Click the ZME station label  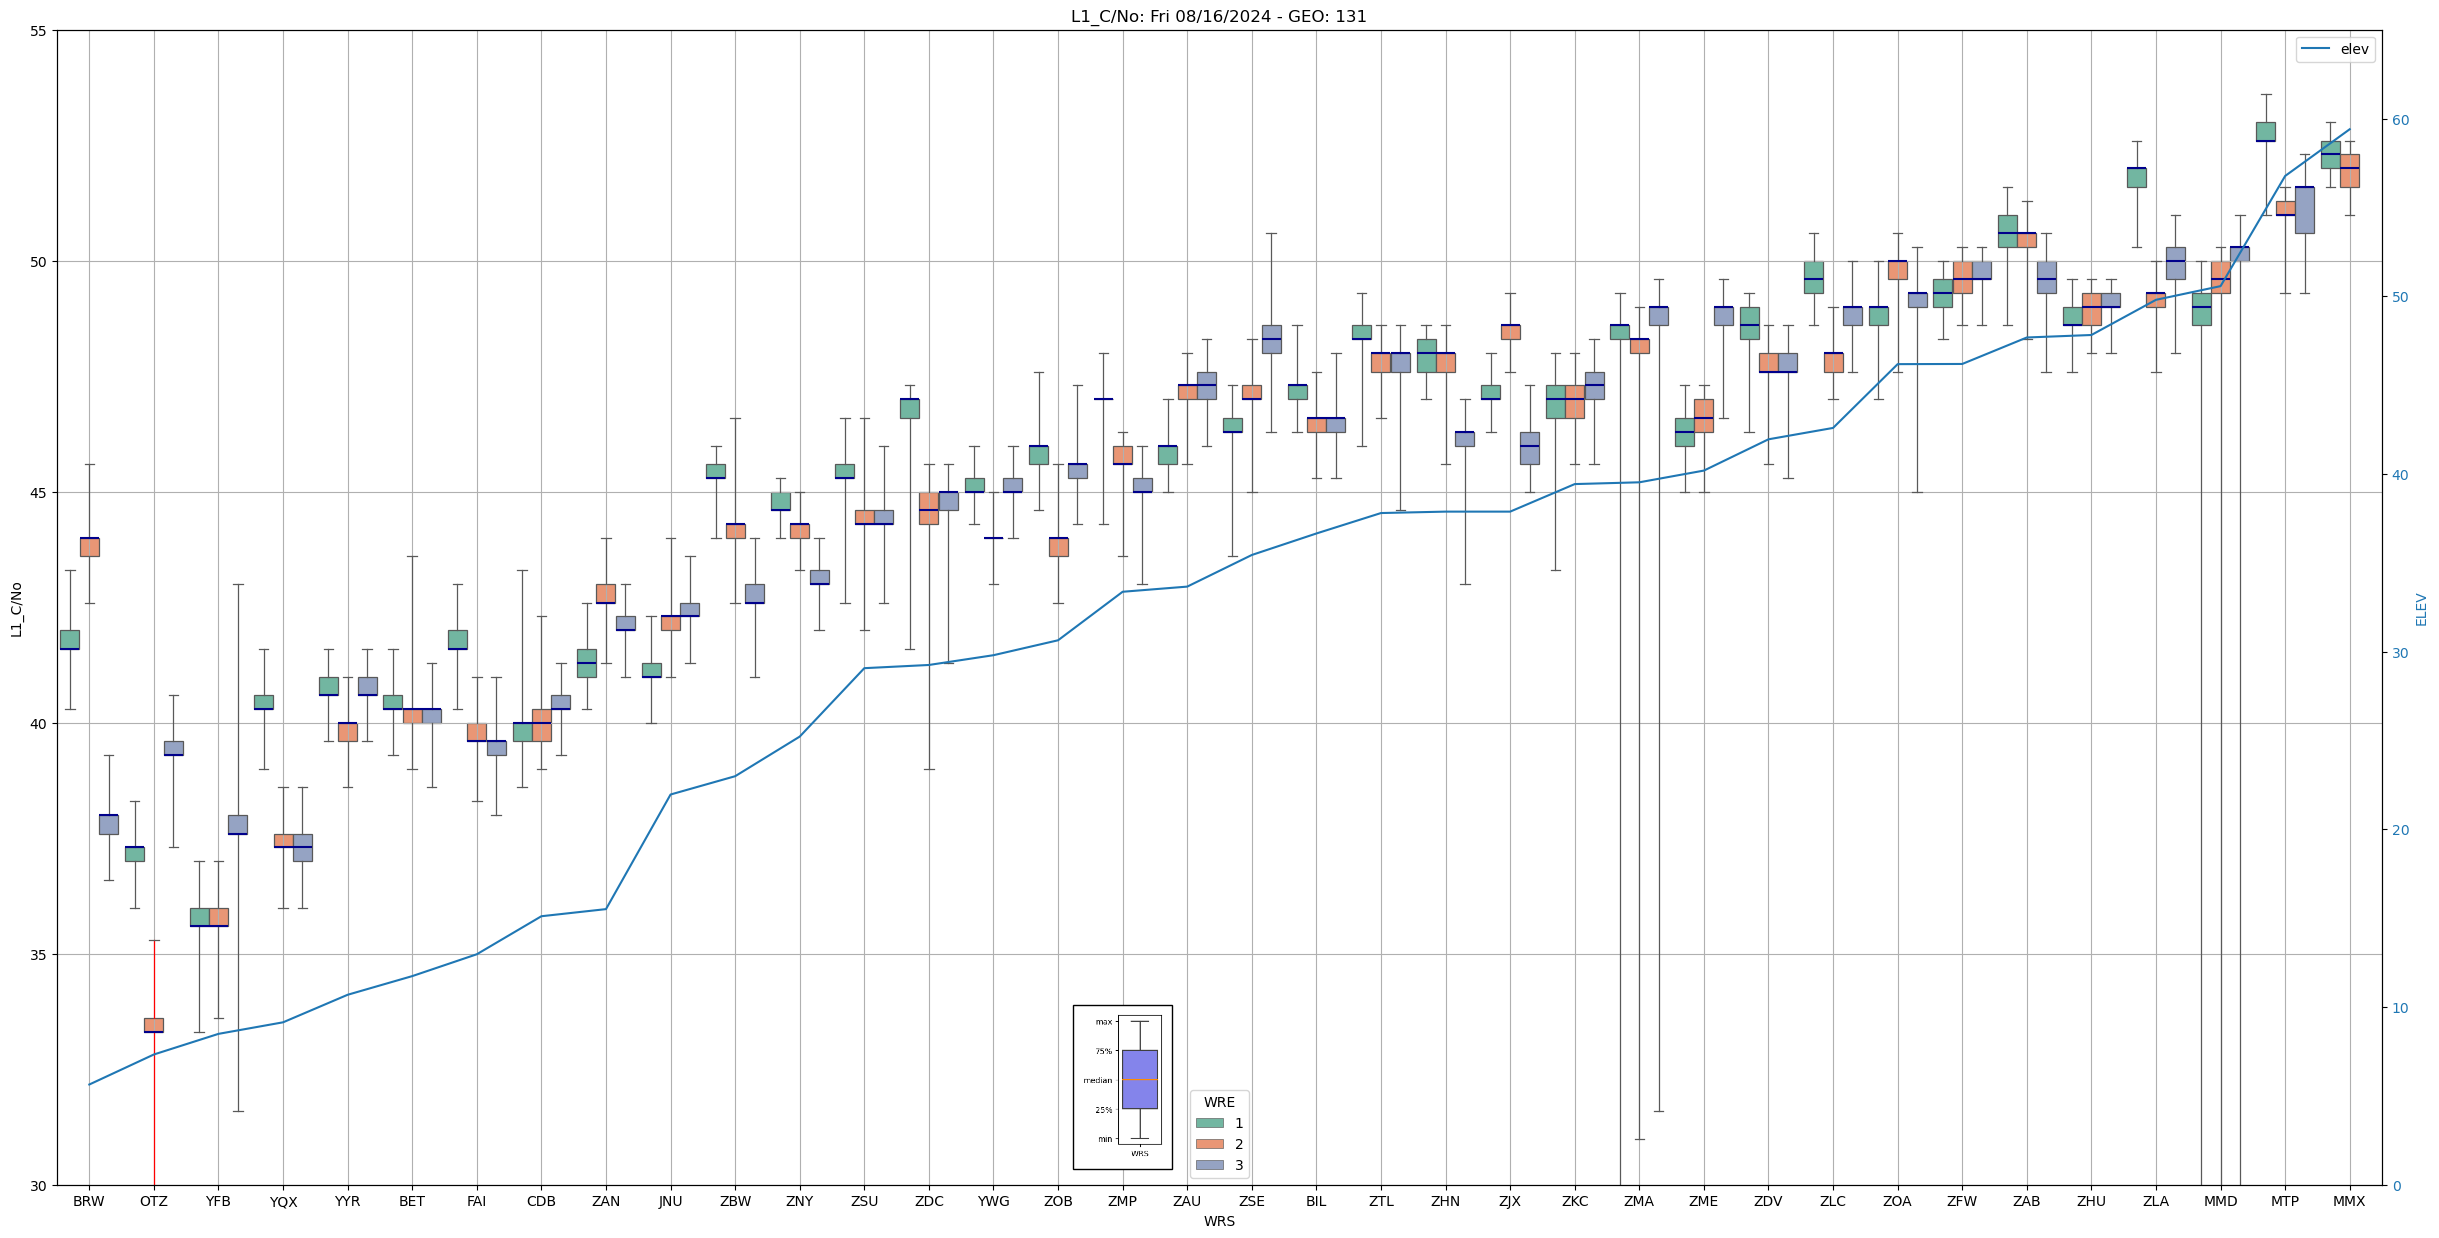1704,1201
